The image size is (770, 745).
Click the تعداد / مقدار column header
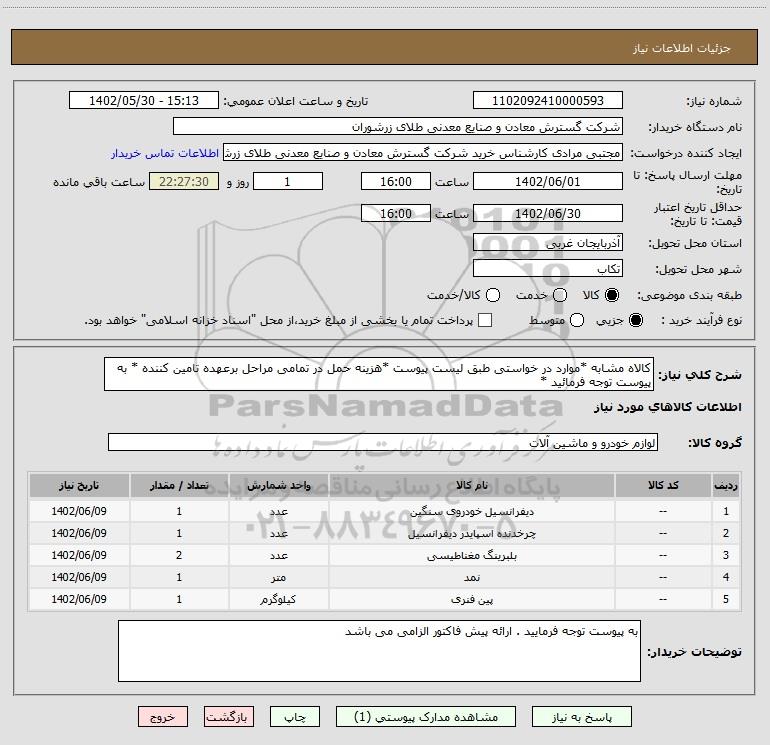coord(179,485)
